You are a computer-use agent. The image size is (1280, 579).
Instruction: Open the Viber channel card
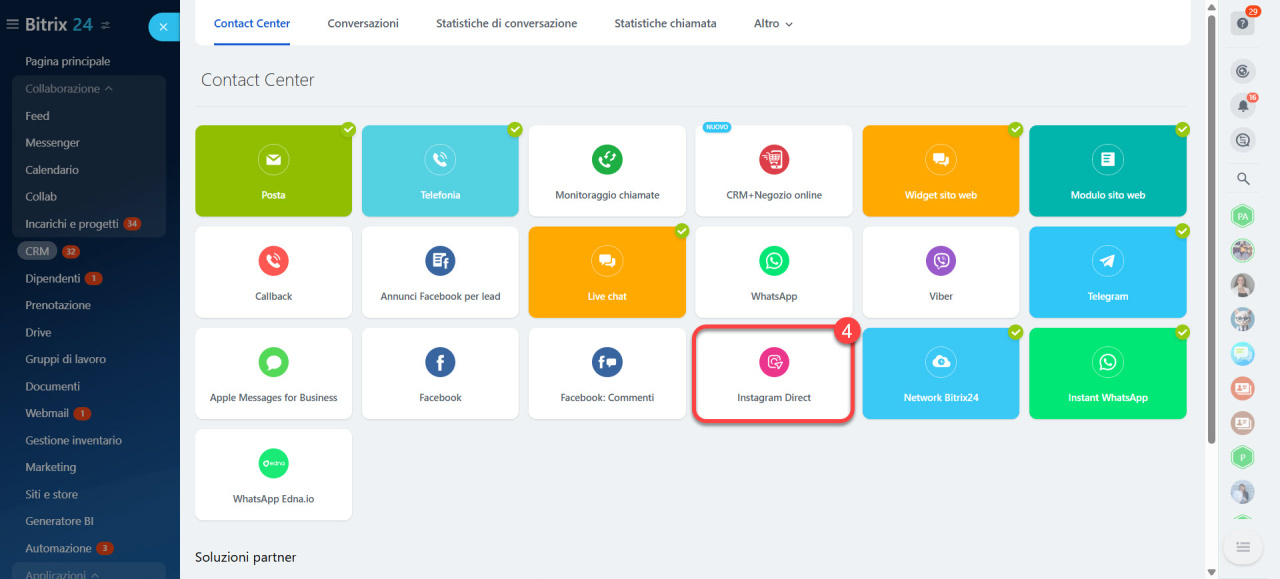(941, 272)
